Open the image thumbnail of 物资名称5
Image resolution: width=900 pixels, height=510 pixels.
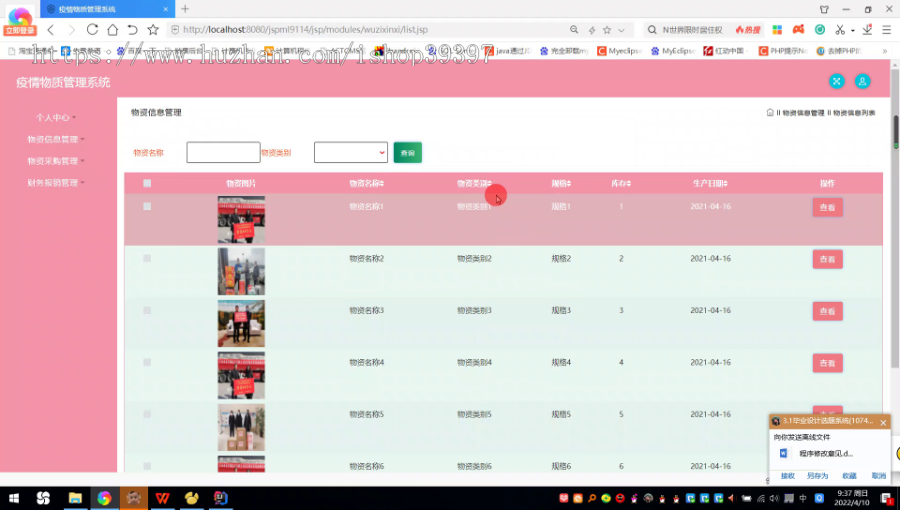tap(241, 427)
